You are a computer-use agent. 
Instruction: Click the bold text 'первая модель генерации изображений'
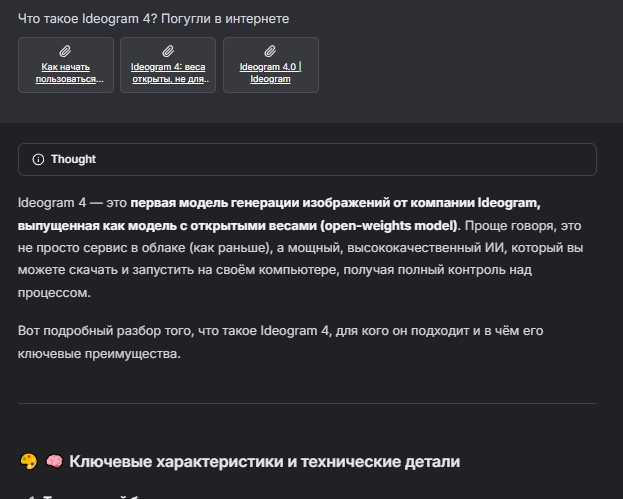click(x=260, y=203)
